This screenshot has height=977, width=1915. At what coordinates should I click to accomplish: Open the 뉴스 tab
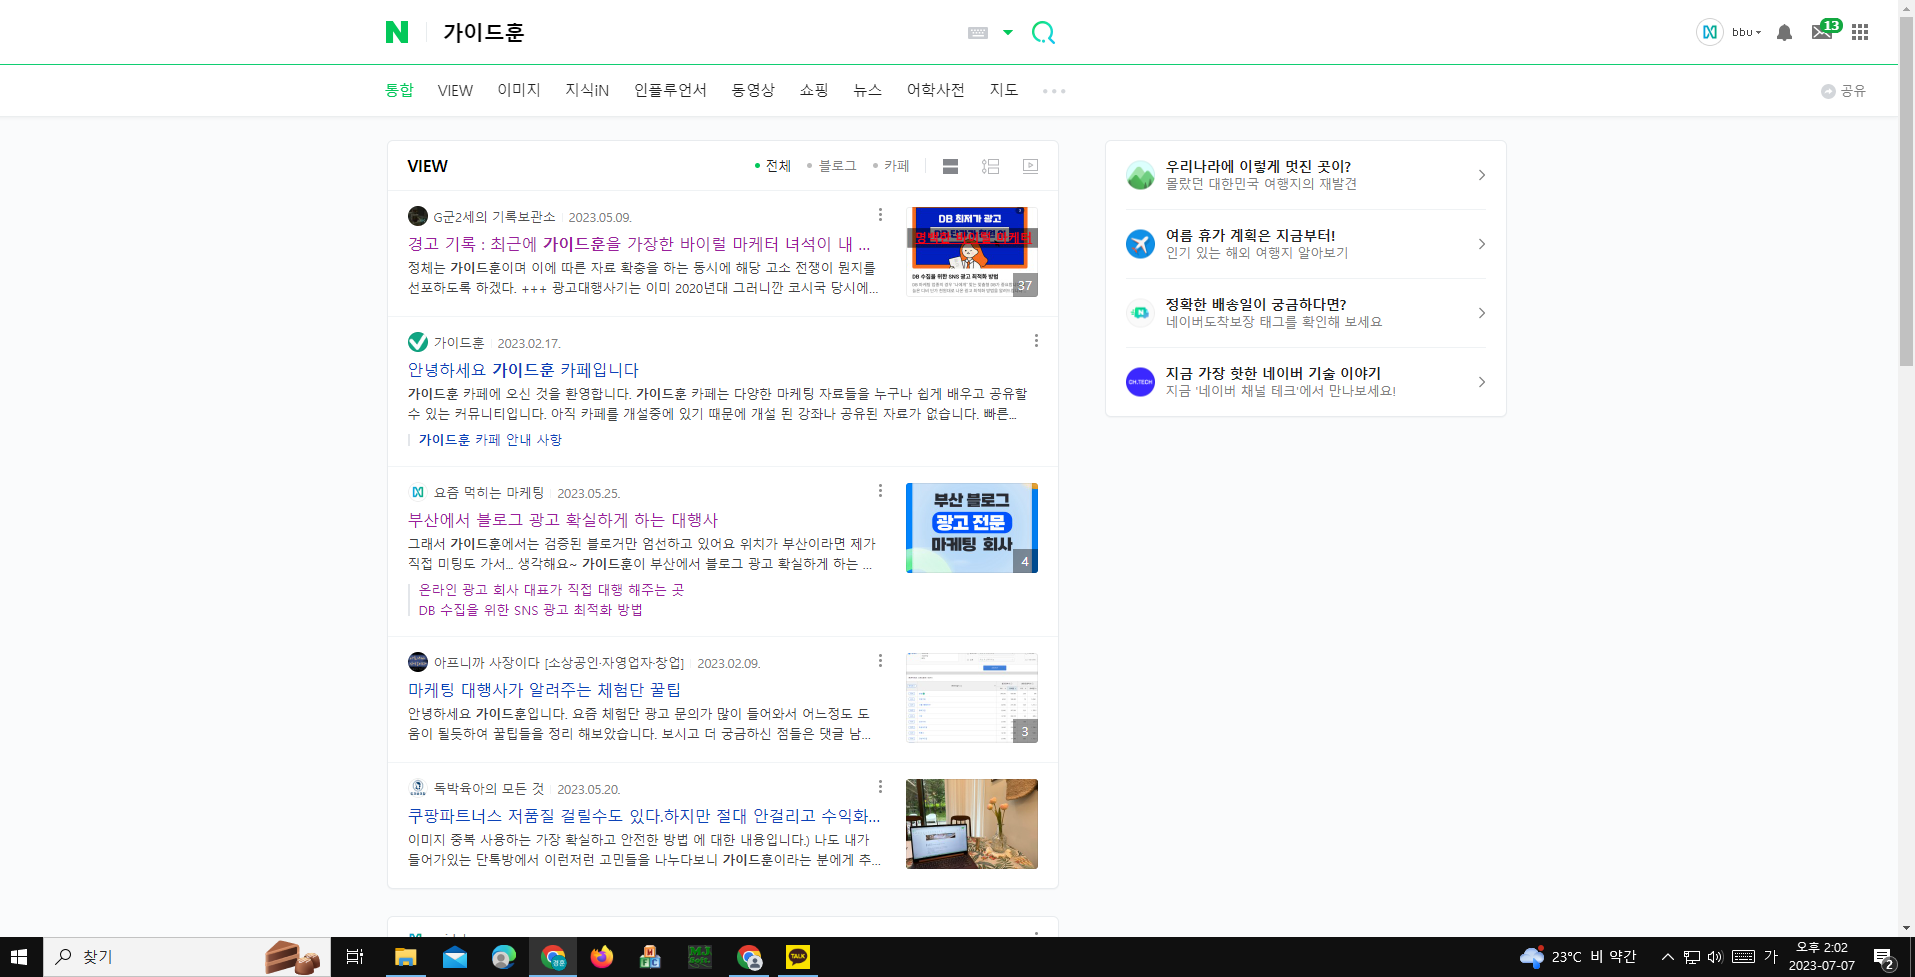[867, 90]
